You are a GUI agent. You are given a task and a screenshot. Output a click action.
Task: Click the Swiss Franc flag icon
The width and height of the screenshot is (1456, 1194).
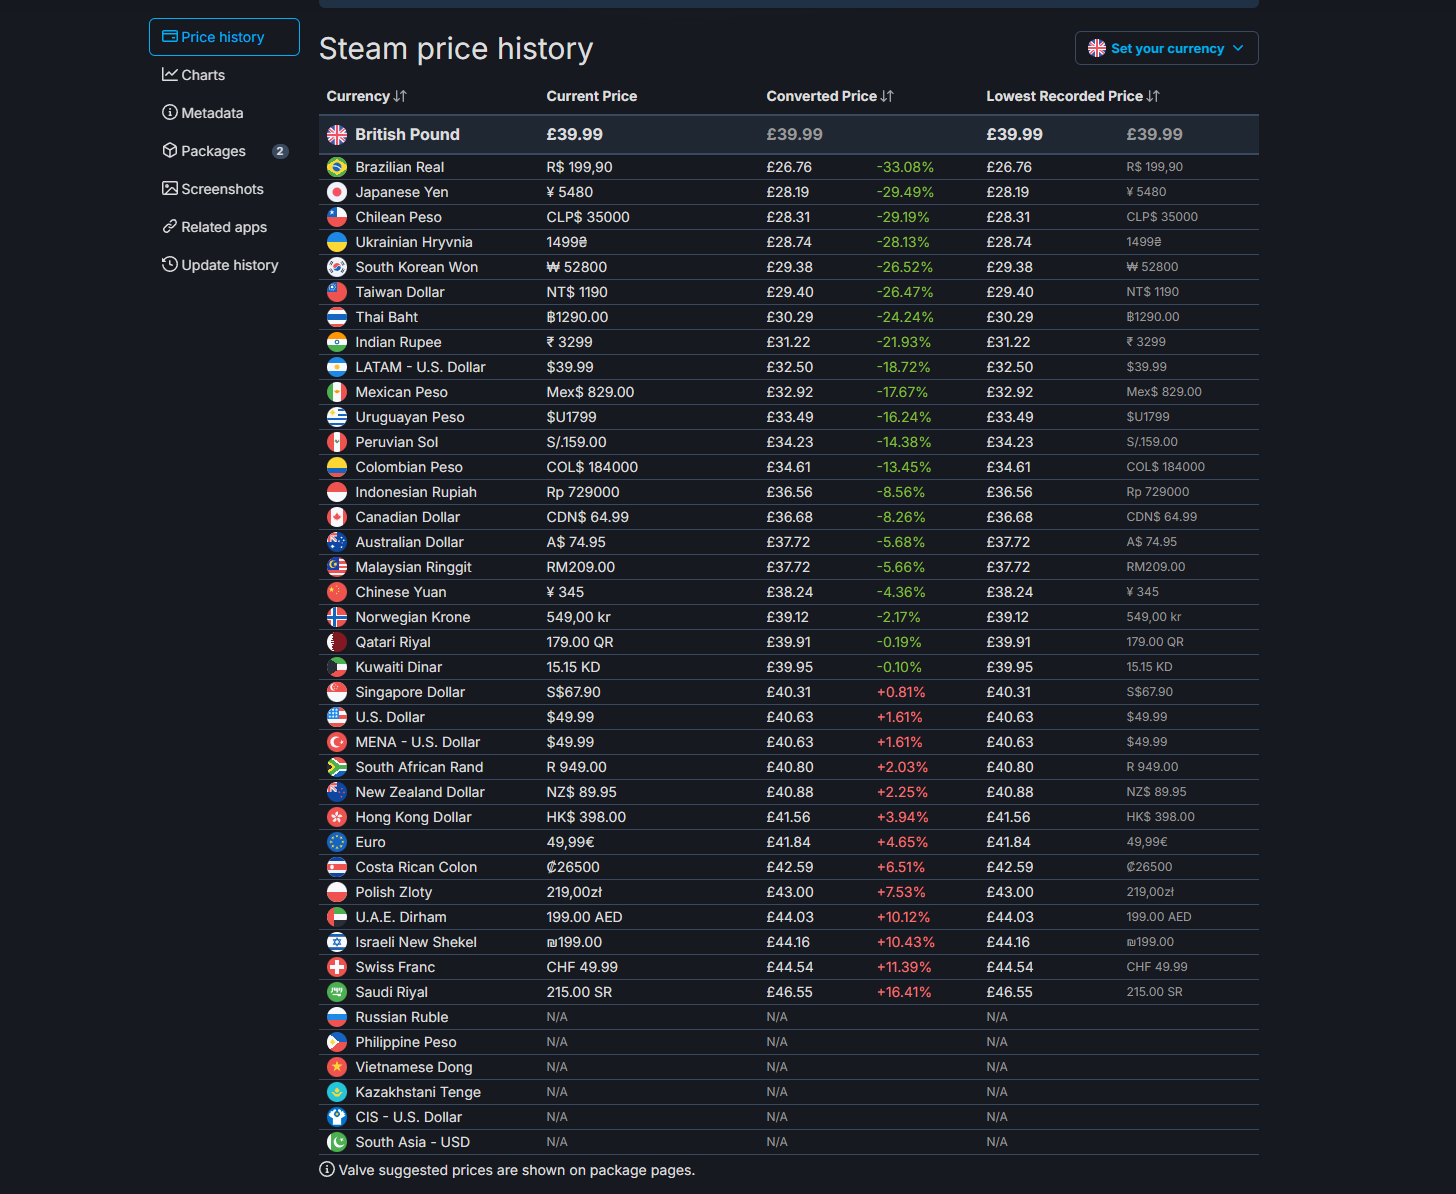[337, 967]
